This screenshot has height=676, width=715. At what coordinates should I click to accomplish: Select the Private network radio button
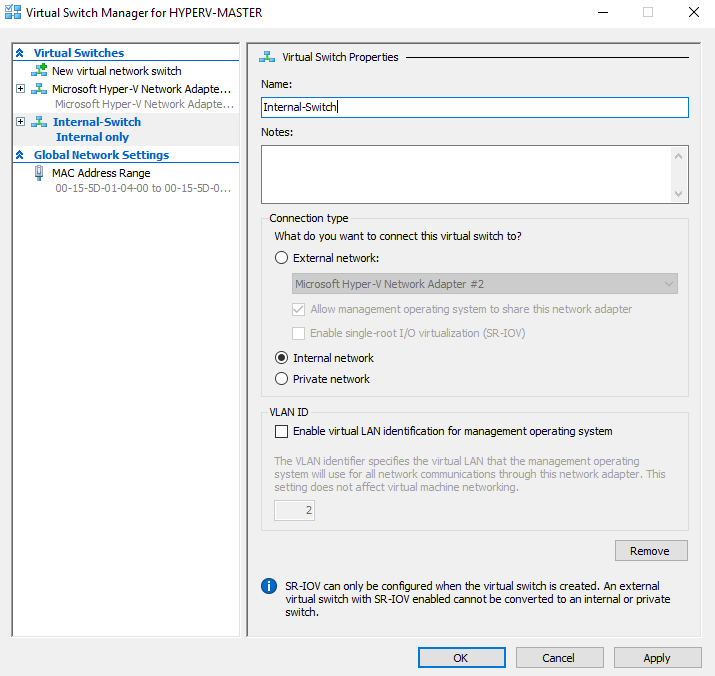(281, 379)
